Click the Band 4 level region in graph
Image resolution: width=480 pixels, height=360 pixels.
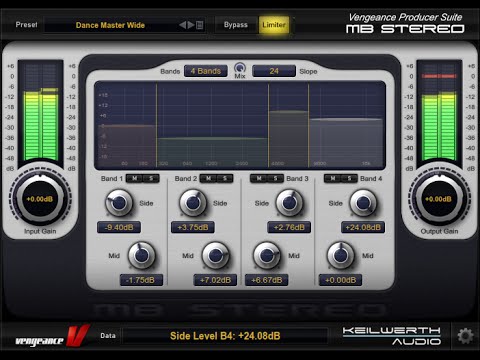pyautogui.click(x=346, y=142)
